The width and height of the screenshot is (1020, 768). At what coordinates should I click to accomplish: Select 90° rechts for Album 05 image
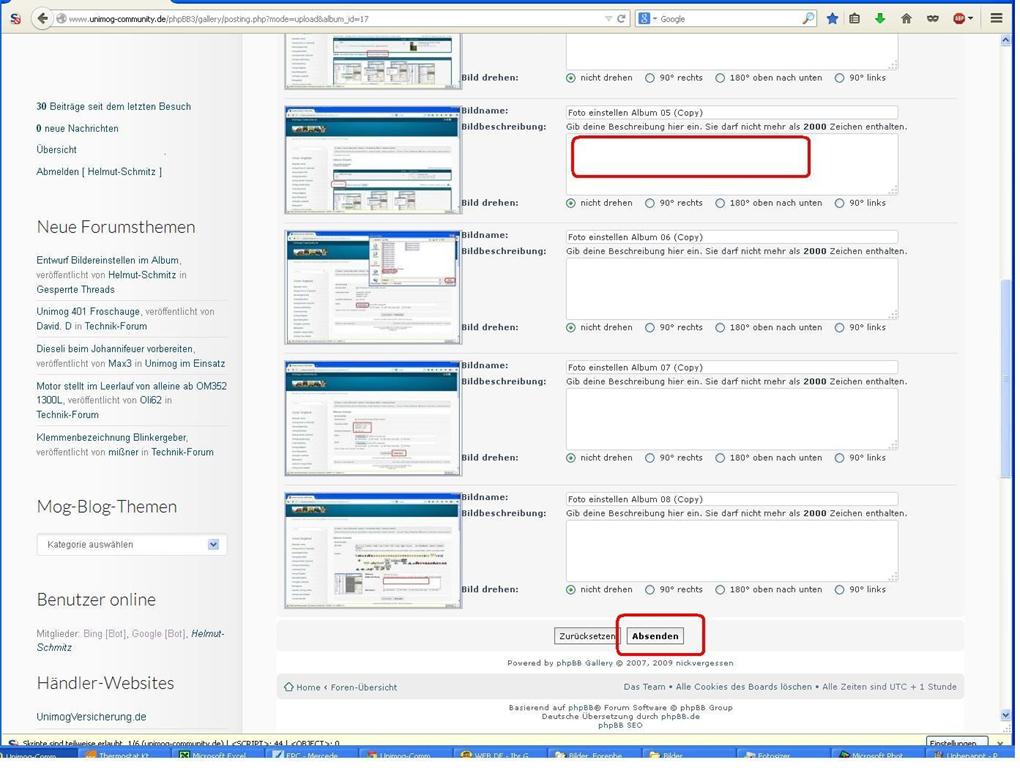[650, 203]
